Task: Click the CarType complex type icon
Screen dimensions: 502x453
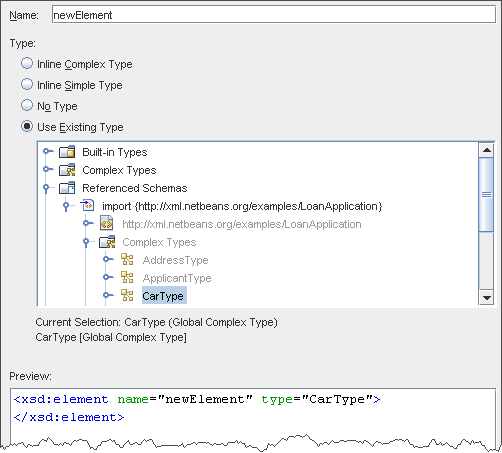Action: (127, 295)
